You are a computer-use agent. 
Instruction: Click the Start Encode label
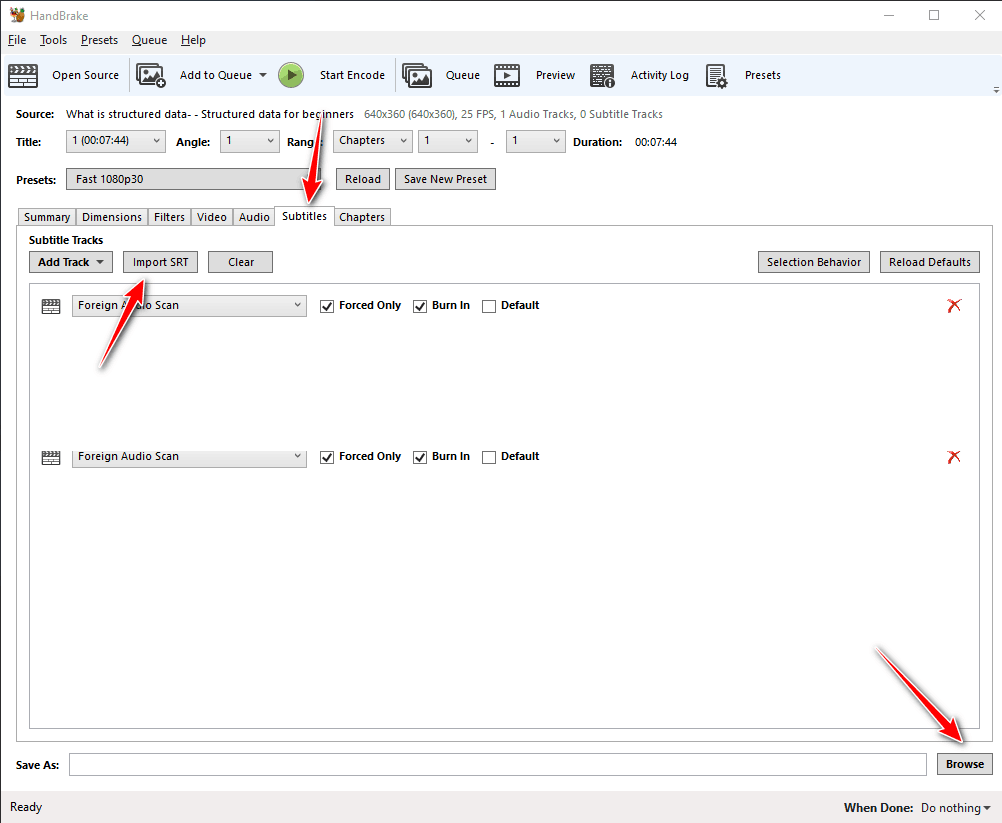click(x=352, y=75)
